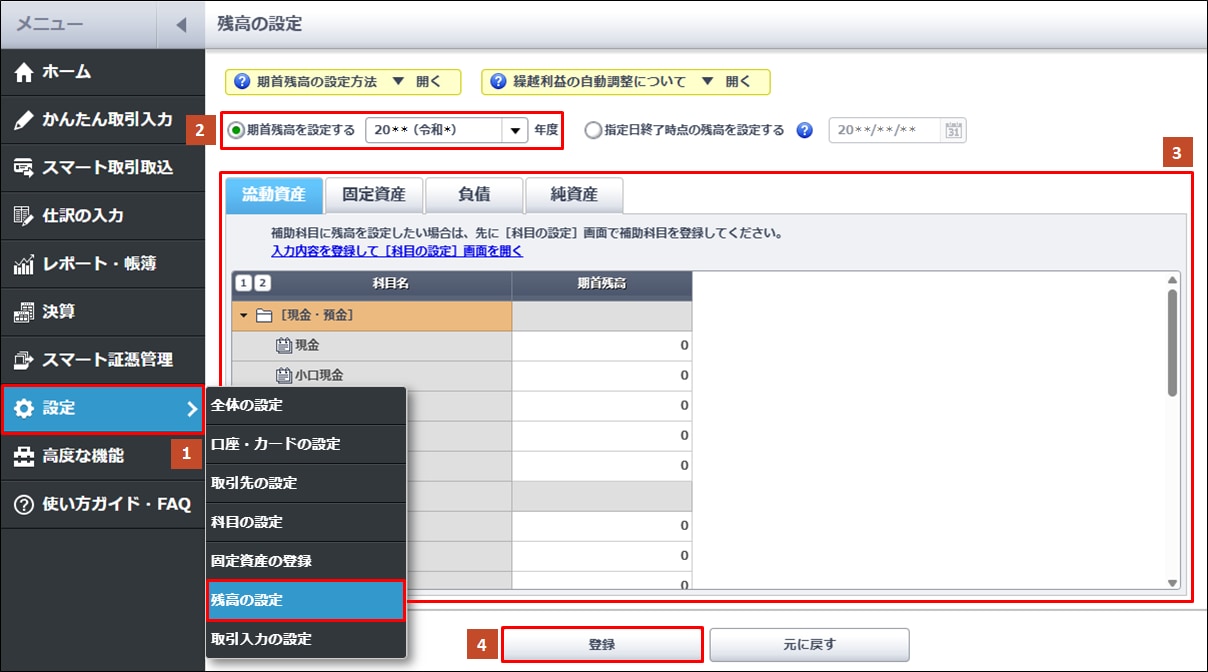Viewport: 1208px width, 672px height.
Task: Switch to the 固定資産 tab
Action: pos(373,195)
